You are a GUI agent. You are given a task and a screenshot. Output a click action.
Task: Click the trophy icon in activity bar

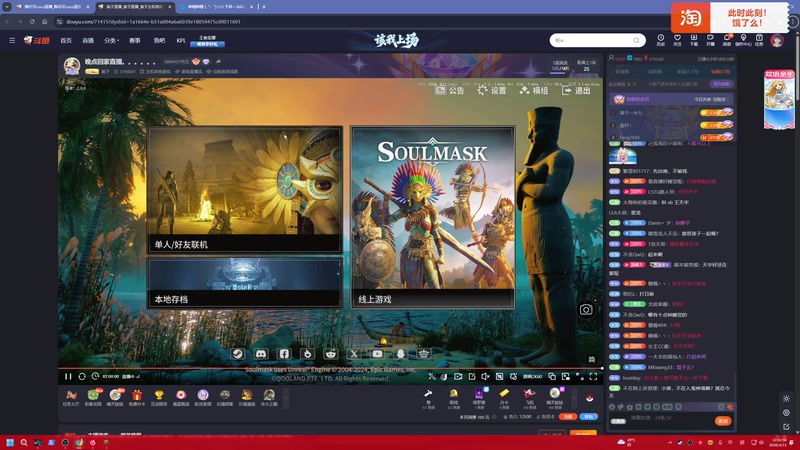[159, 397]
